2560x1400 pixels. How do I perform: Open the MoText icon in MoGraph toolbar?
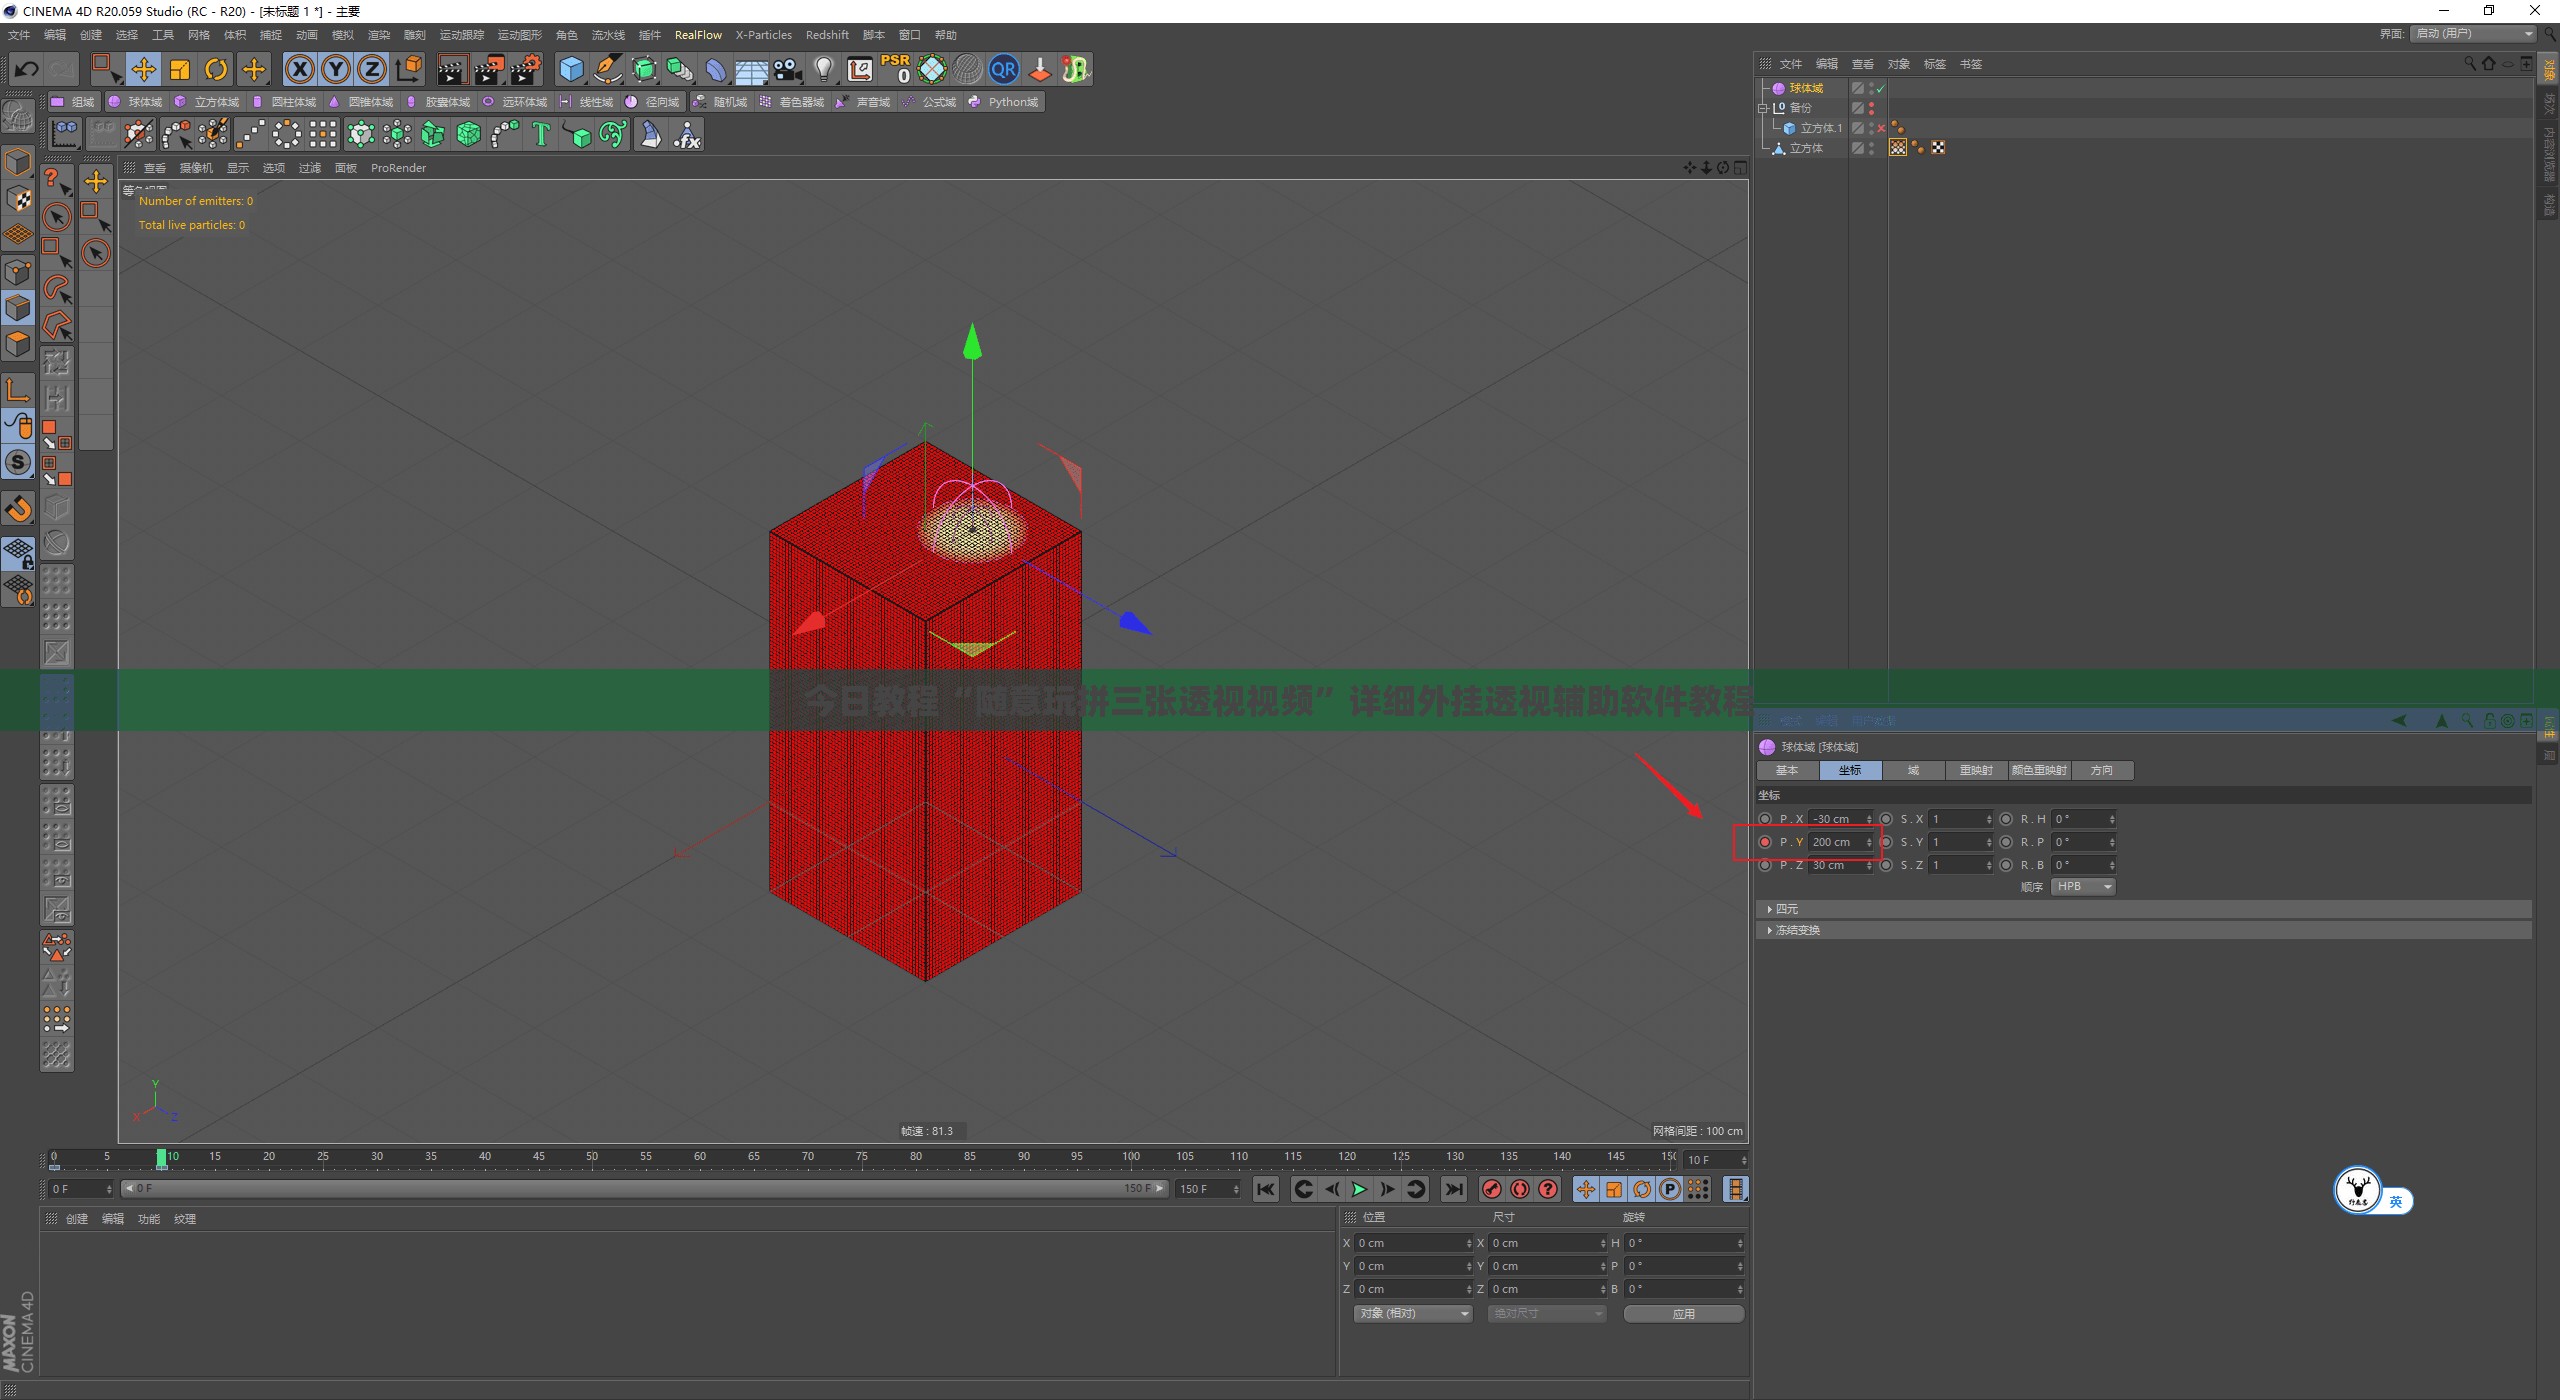coord(541,134)
